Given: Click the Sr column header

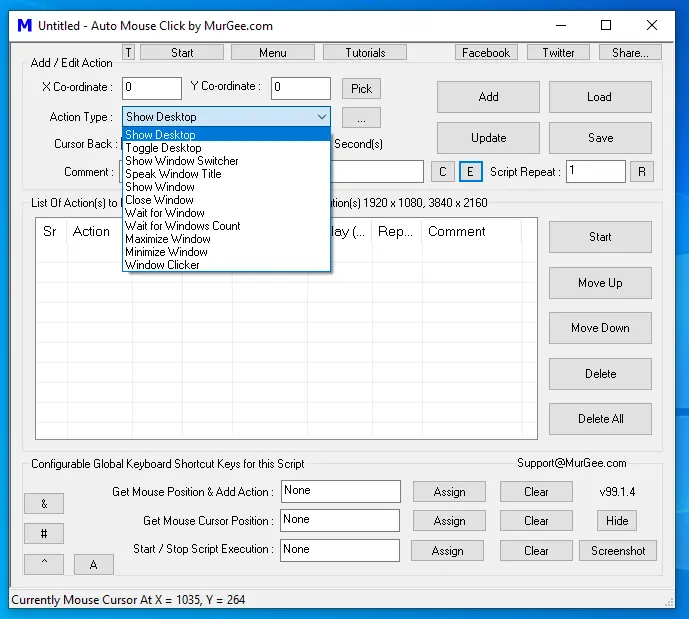Looking at the screenshot, I should coord(51,231).
